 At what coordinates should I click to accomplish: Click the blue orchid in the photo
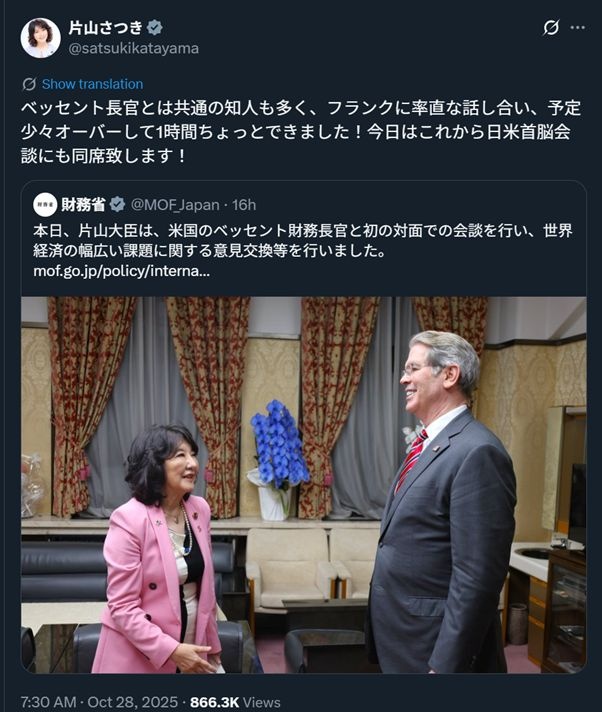[x=278, y=445]
